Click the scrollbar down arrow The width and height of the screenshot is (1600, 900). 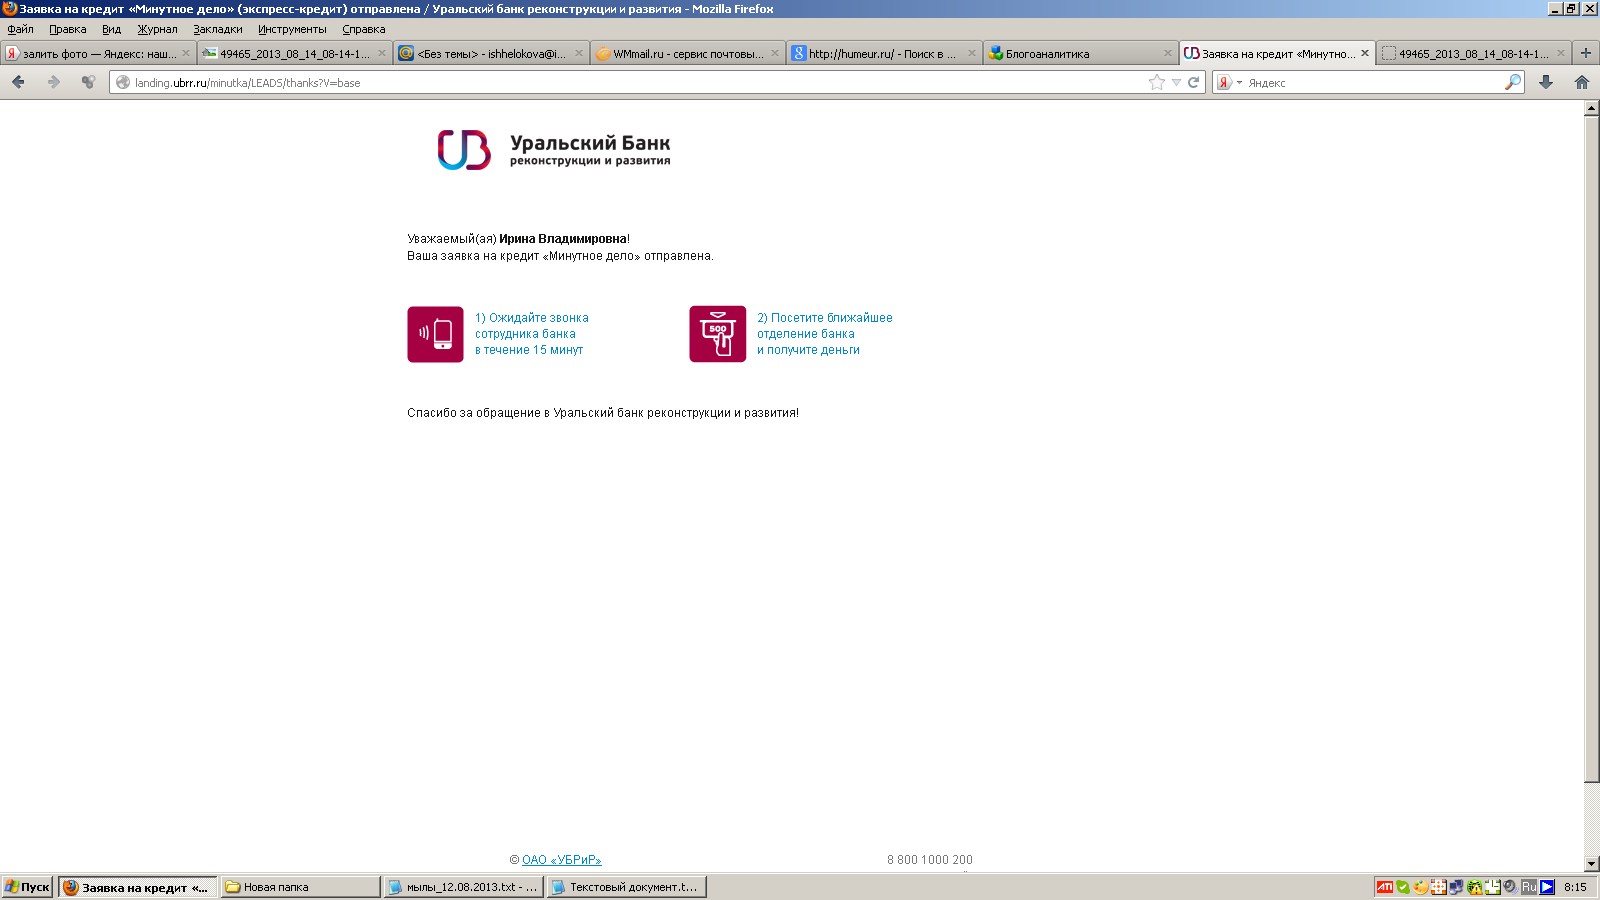[1592, 864]
